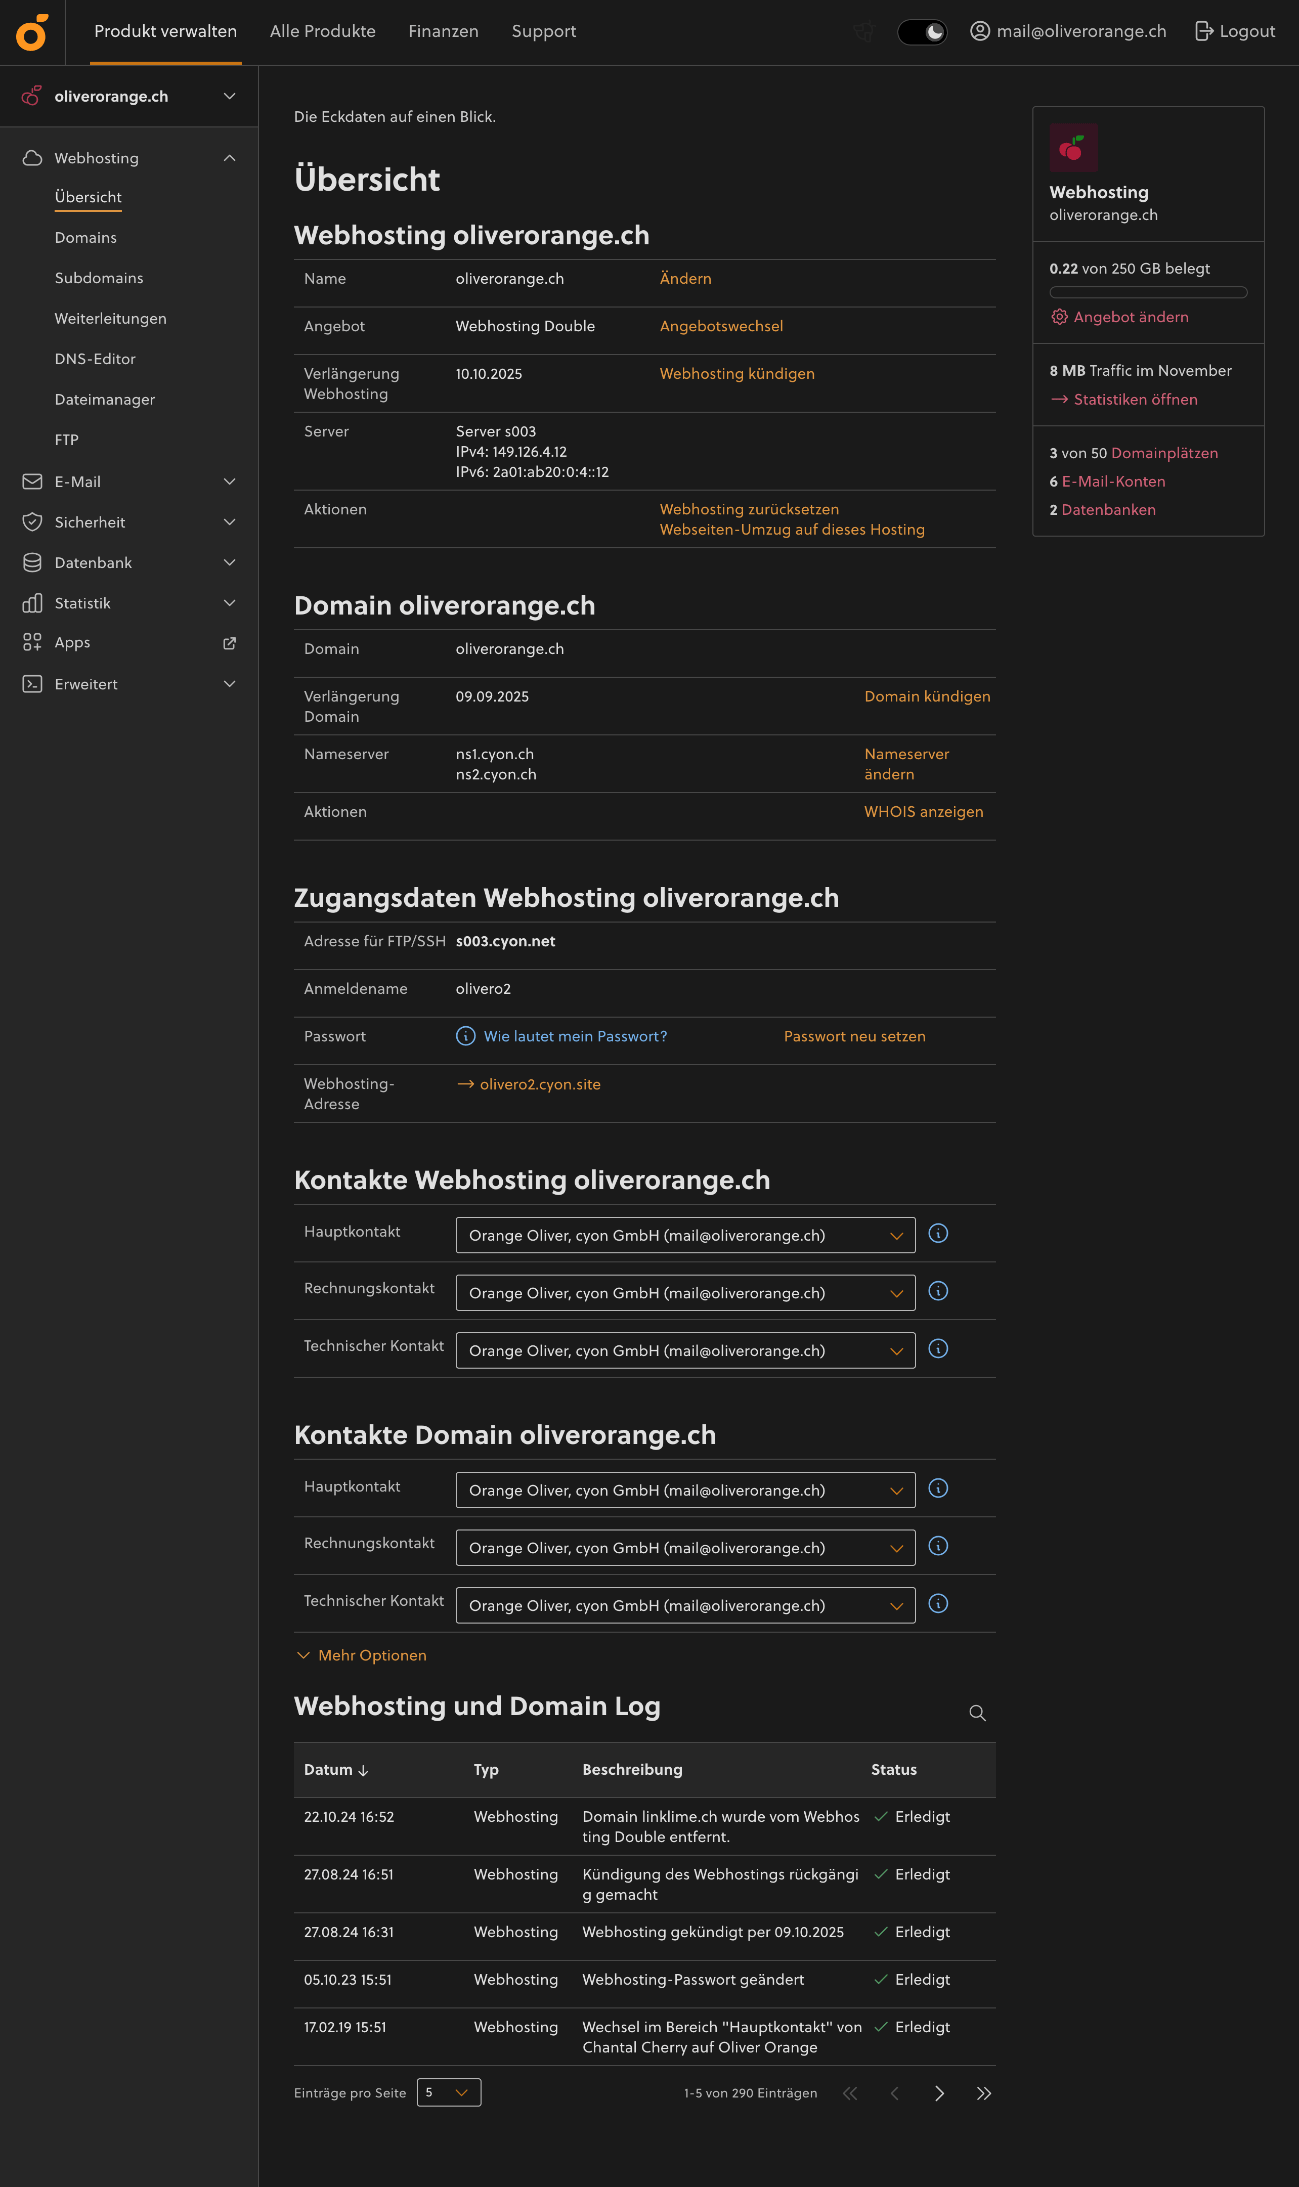Click the E-Mail envelope icon
The width and height of the screenshot is (1299, 2187).
click(x=32, y=482)
